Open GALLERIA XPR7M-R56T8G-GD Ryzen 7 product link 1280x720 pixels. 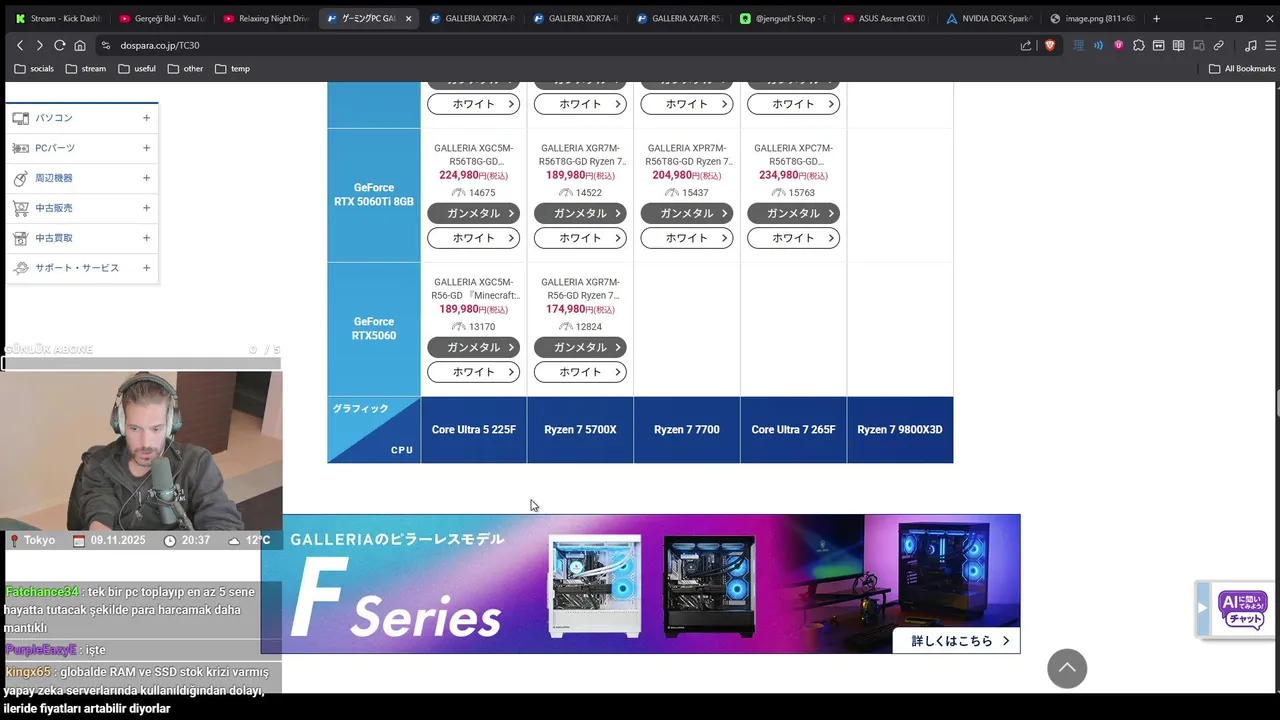pyautogui.click(x=687, y=154)
